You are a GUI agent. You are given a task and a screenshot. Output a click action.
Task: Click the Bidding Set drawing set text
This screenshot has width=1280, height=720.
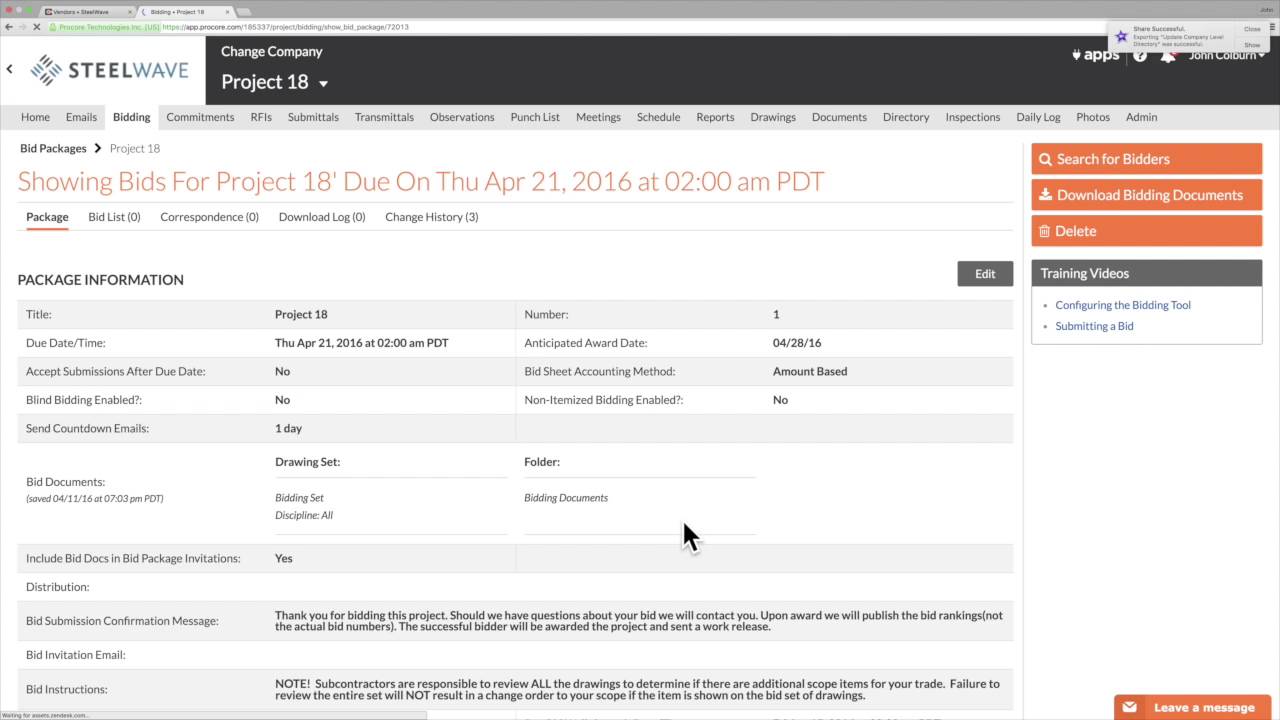[x=299, y=498]
